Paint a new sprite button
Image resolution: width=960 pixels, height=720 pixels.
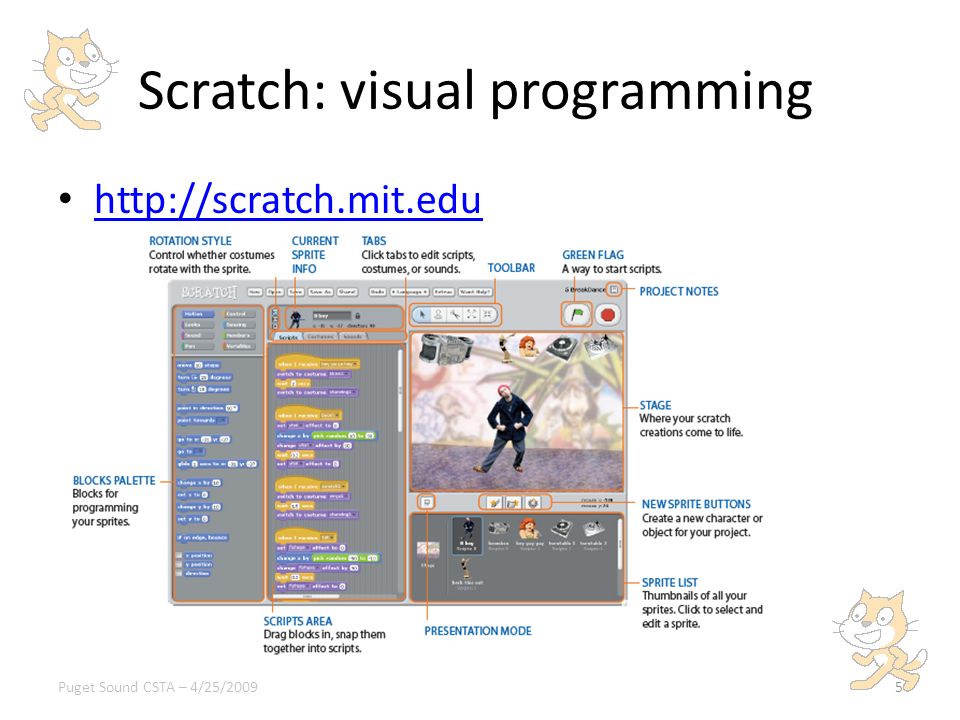point(495,502)
